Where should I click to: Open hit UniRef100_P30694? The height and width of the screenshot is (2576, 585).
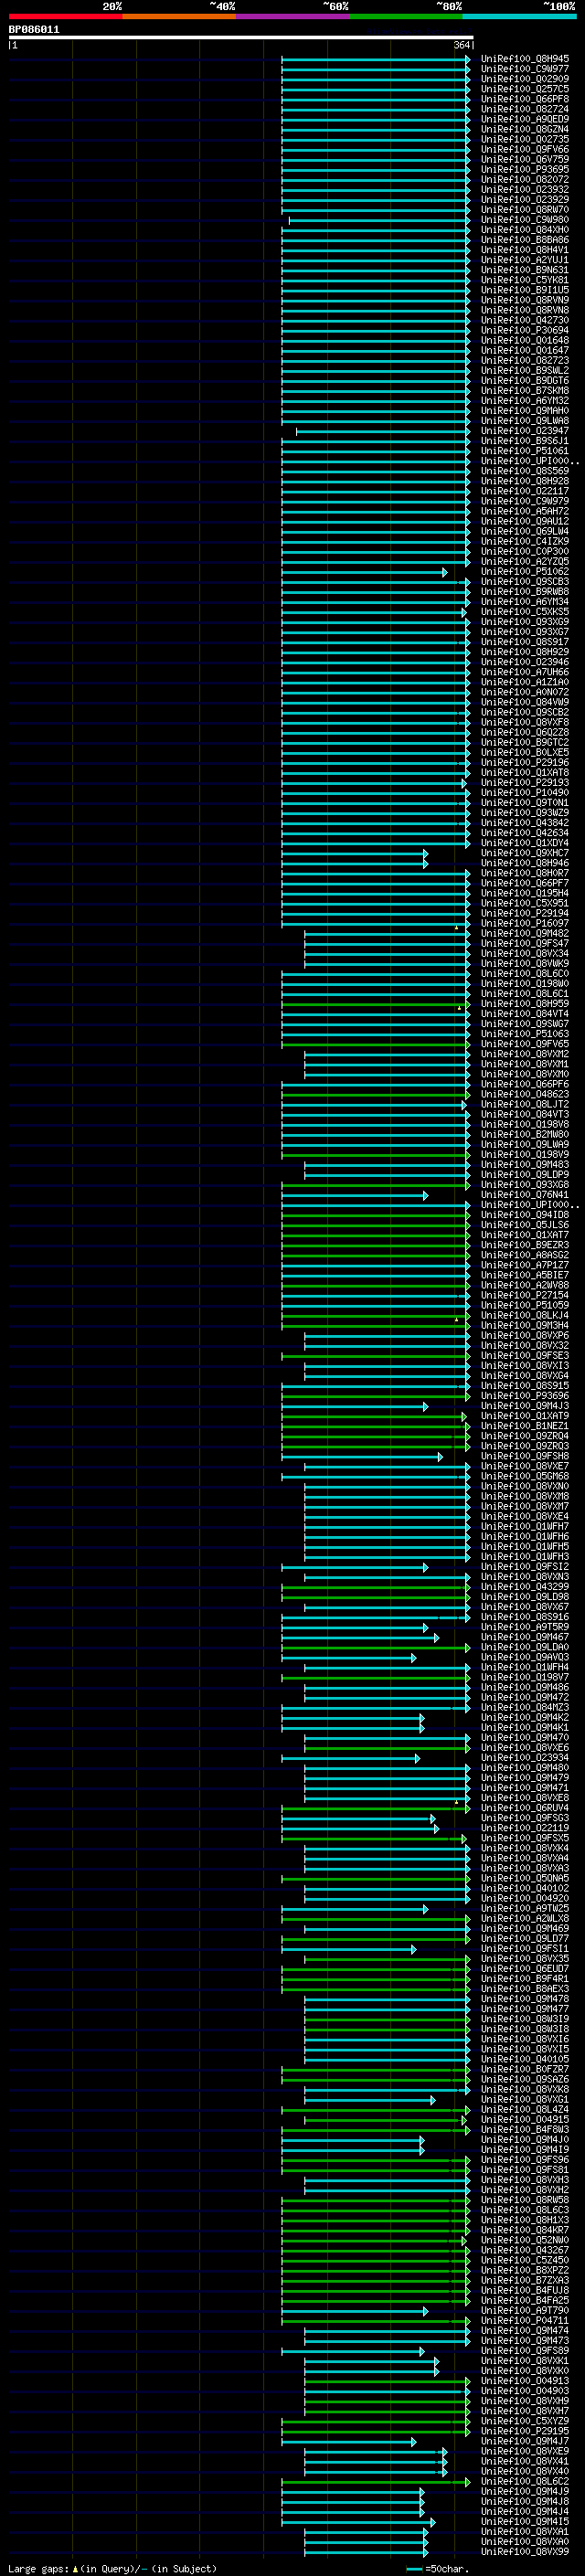(525, 330)
